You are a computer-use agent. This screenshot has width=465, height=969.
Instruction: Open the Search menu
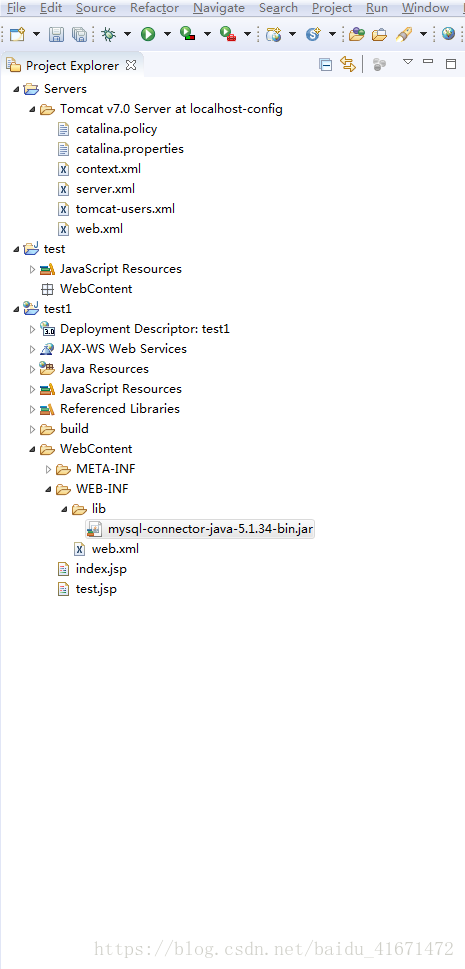[278, 8]
